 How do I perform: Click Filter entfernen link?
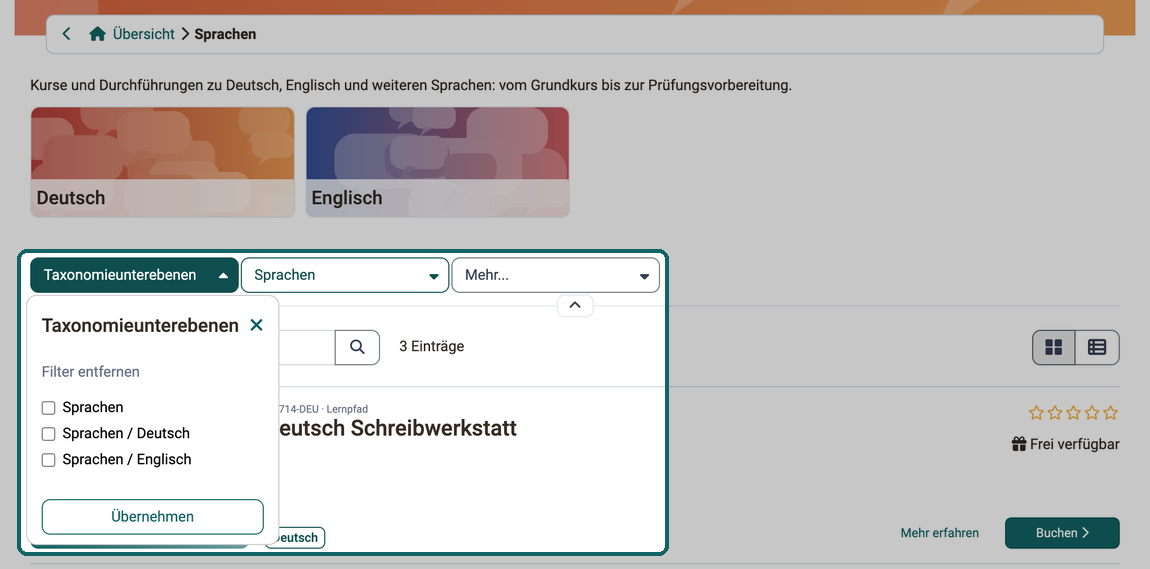click(x=90, y=372)
